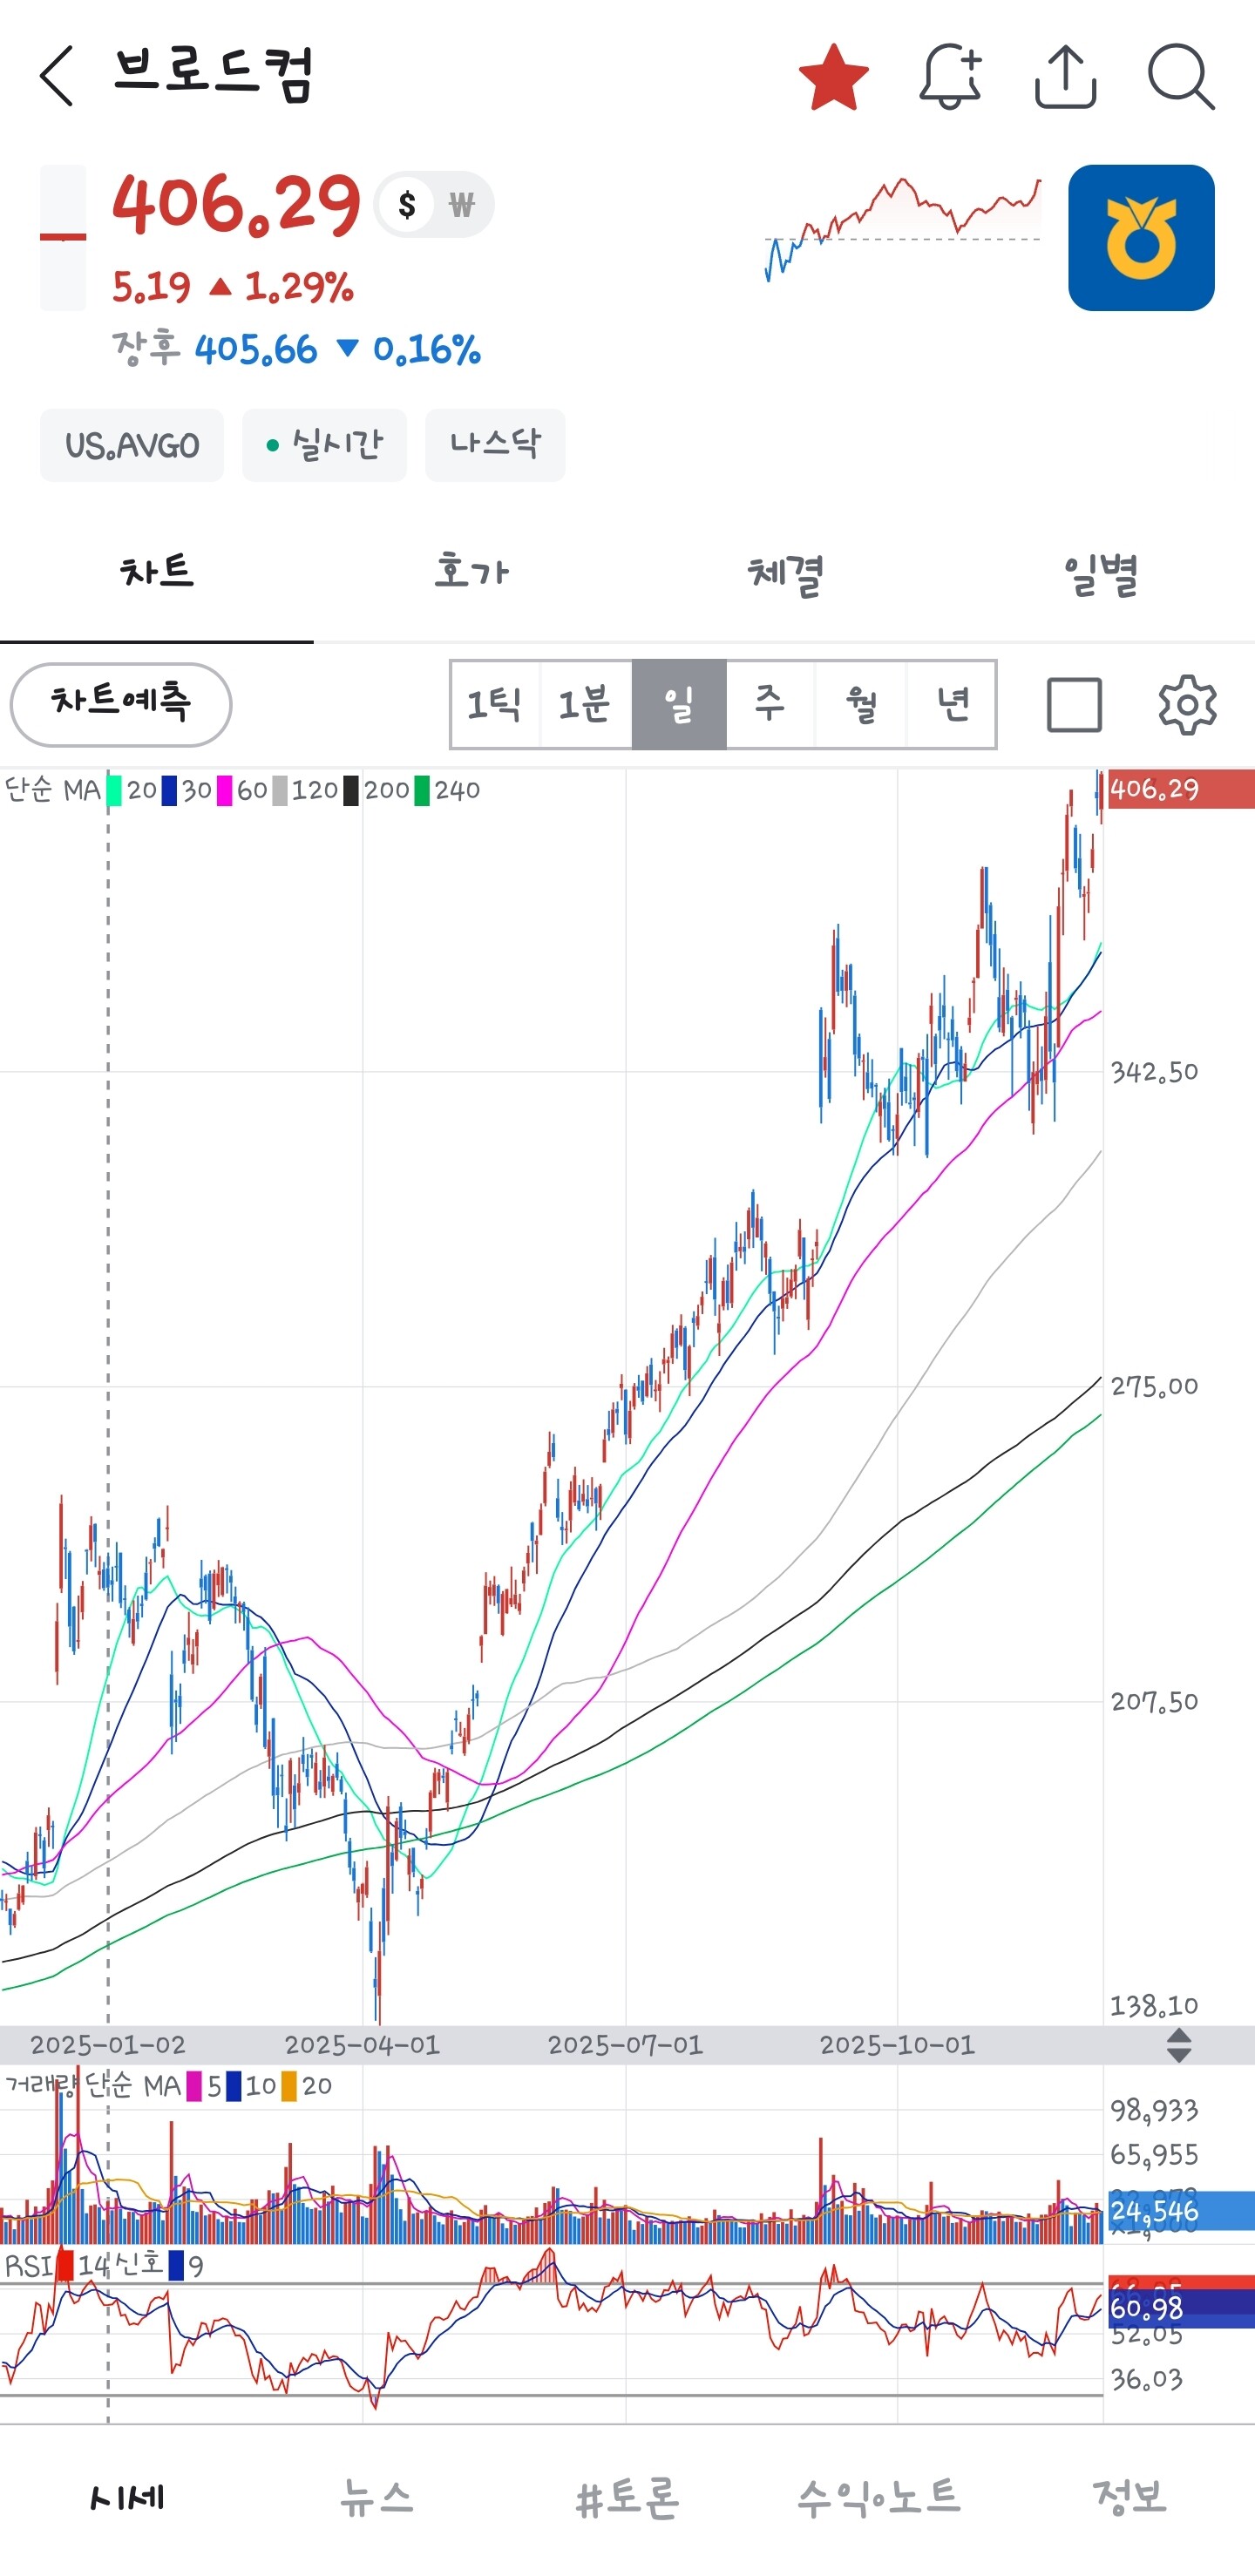Screen dimensions: 1255x2576
Task: Open 차트예측 chart prediction
Action: point(121,704)
